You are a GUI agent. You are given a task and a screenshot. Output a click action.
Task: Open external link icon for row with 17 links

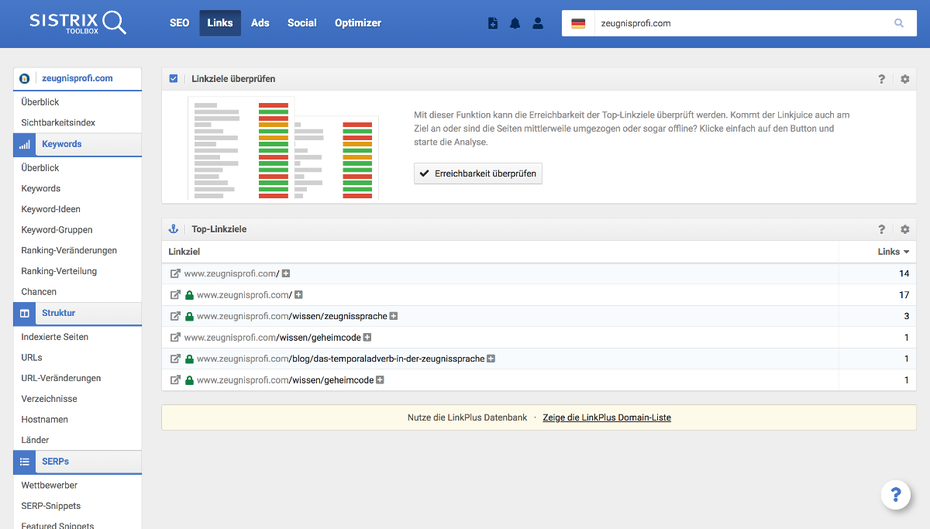[x=175, y=295]
